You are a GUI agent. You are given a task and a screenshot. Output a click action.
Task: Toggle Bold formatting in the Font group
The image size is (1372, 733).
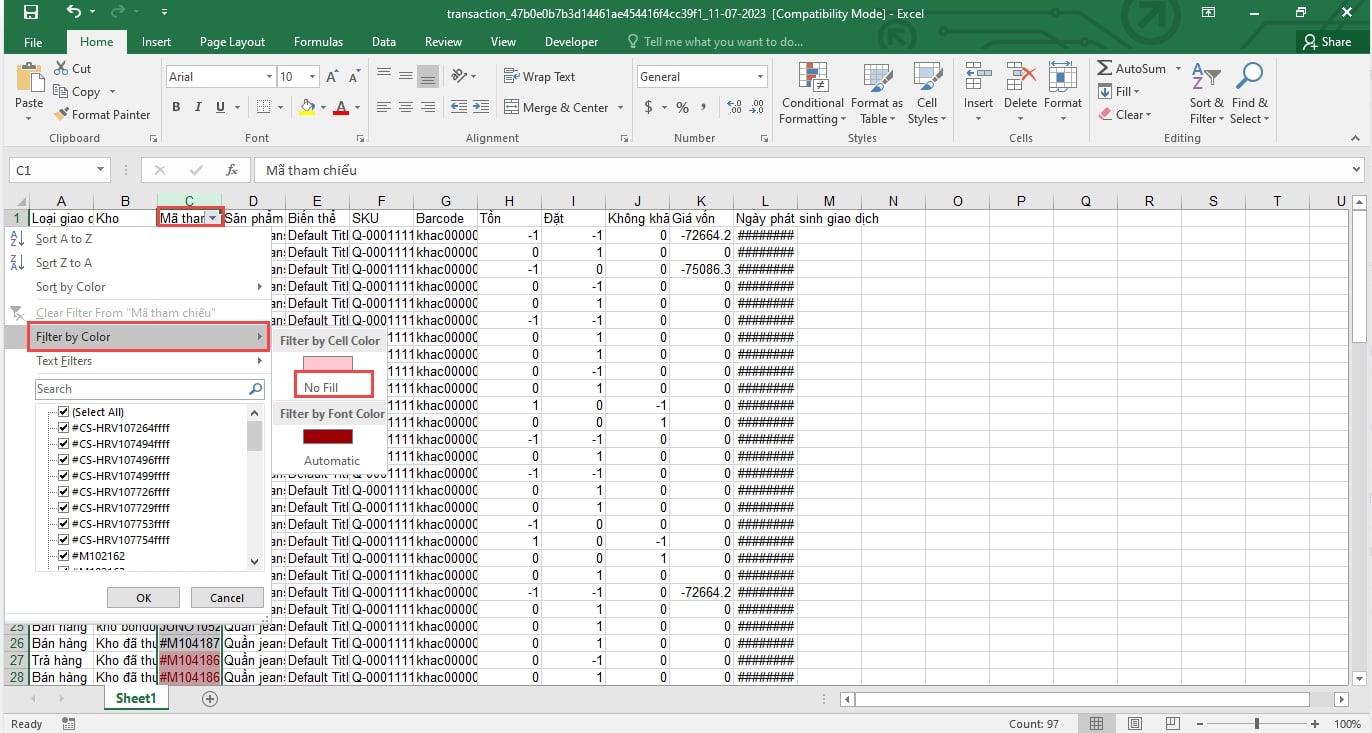(x=176, y=108)
